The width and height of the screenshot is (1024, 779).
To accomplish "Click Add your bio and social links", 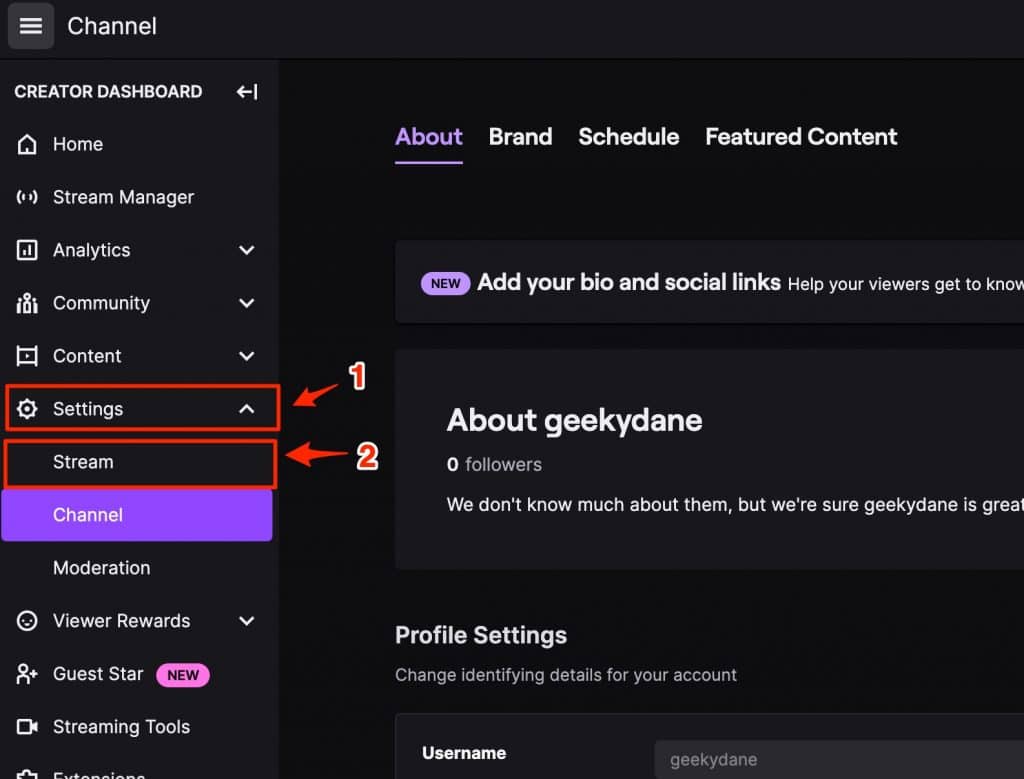I will coord(629,282).
